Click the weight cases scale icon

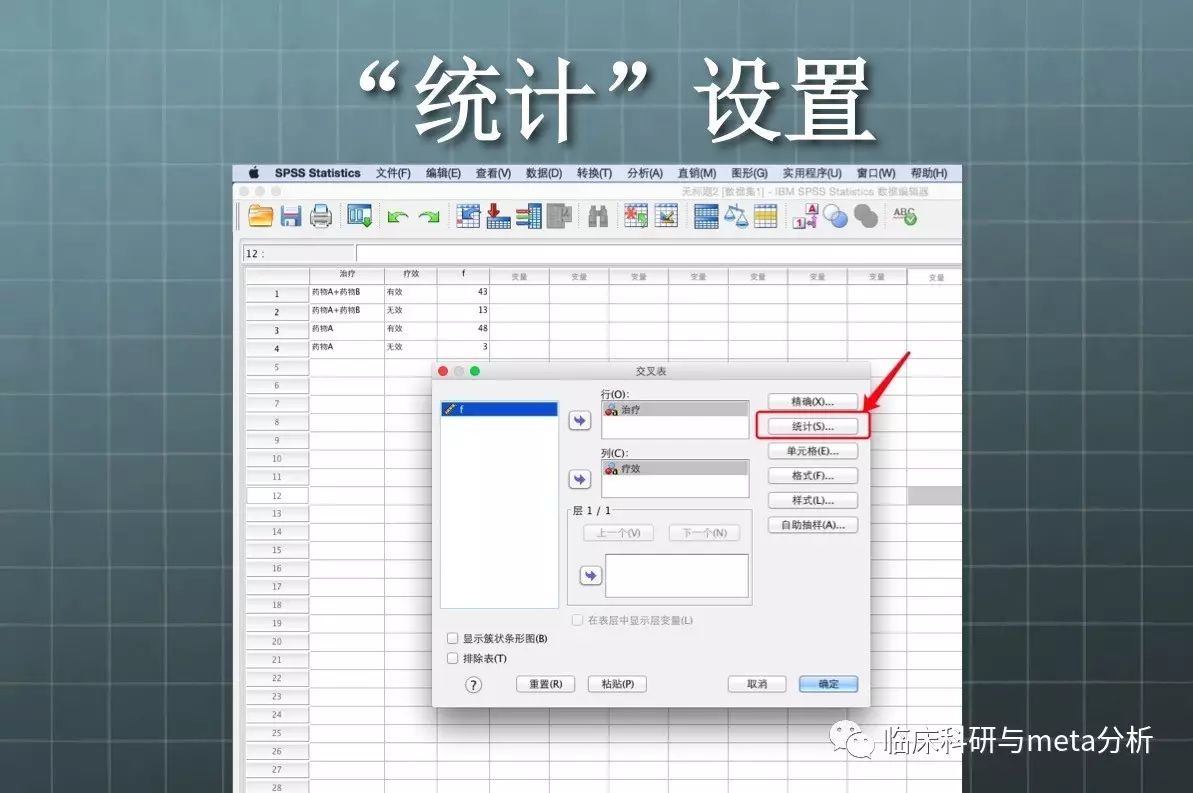pos(736,217)
